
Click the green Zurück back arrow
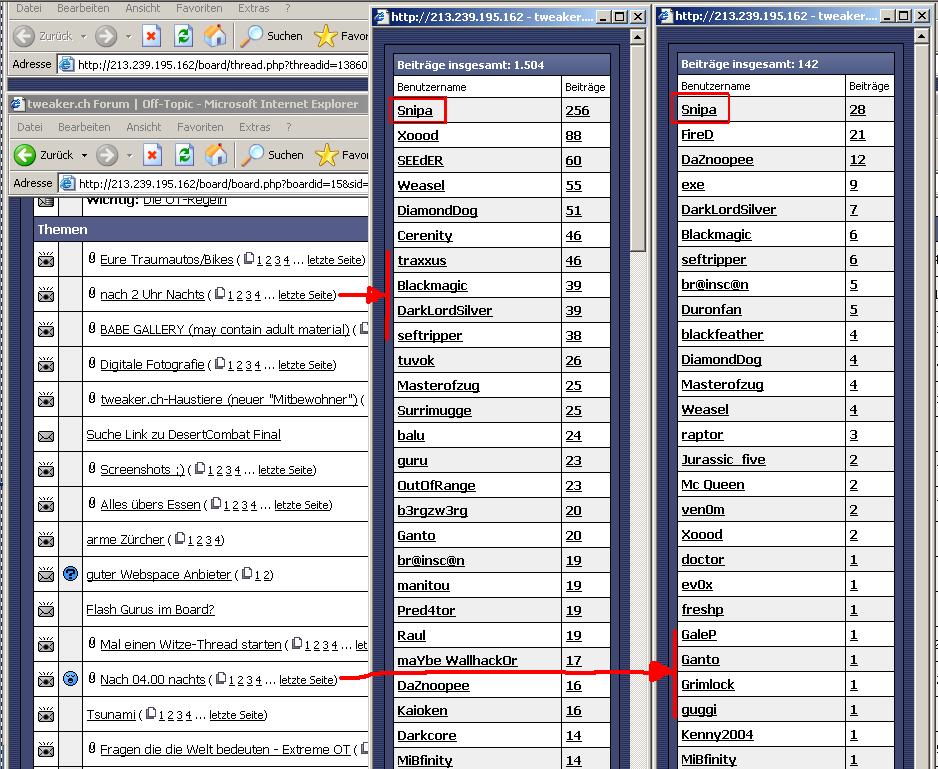click(x=25, y=155)
